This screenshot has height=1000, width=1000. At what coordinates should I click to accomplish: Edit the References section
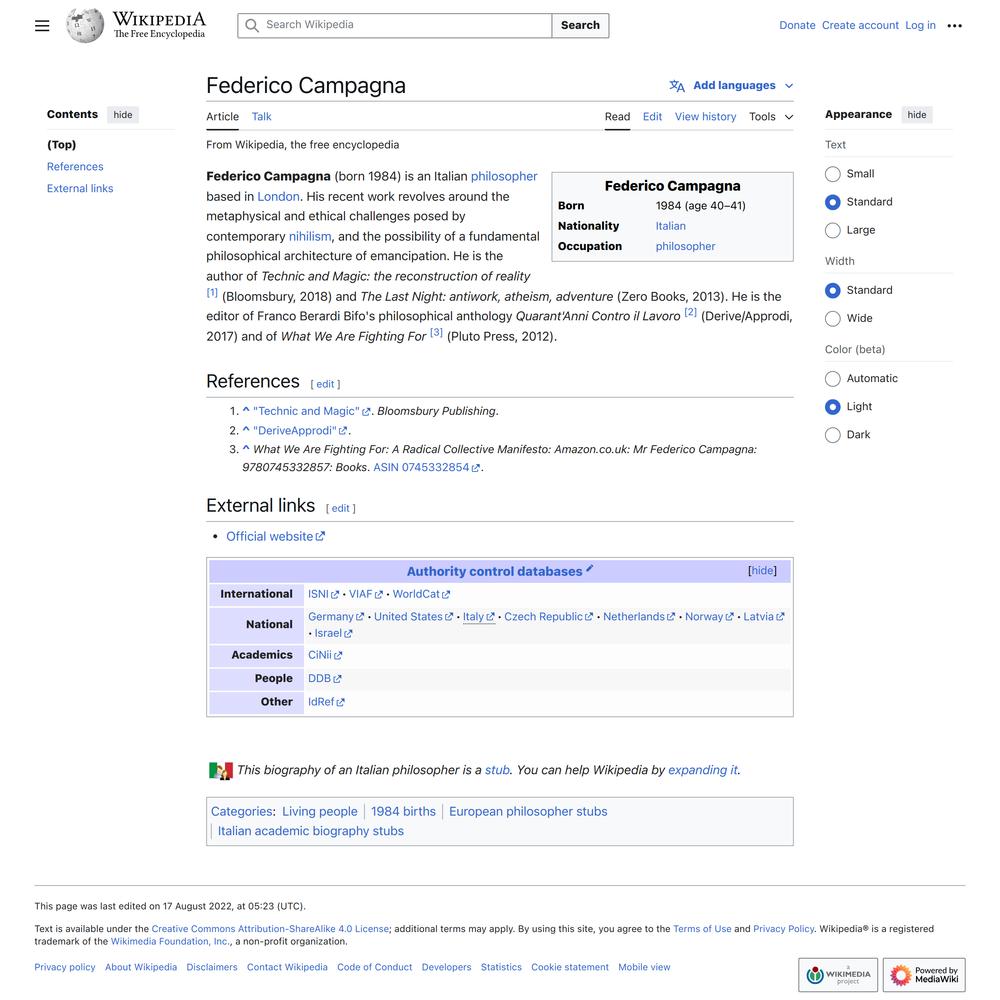pyautogui.click(x=325, y=384)
